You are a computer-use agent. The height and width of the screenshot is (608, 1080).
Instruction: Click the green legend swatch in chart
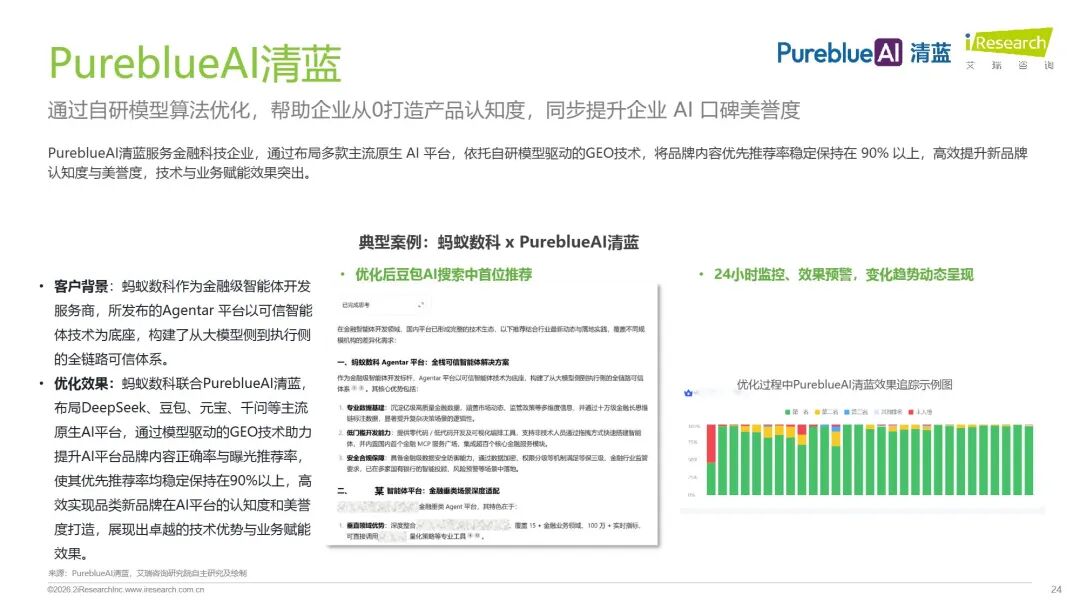[x=787, y=412]
